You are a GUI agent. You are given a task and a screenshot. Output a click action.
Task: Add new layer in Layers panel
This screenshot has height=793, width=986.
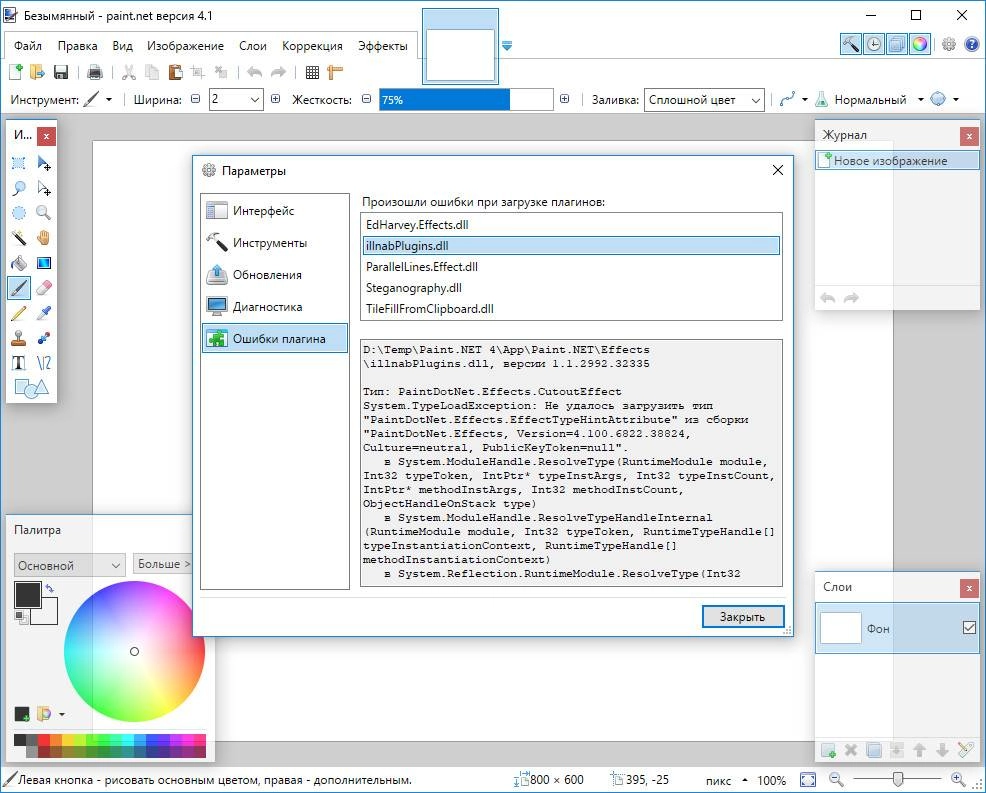coord(829,750)
